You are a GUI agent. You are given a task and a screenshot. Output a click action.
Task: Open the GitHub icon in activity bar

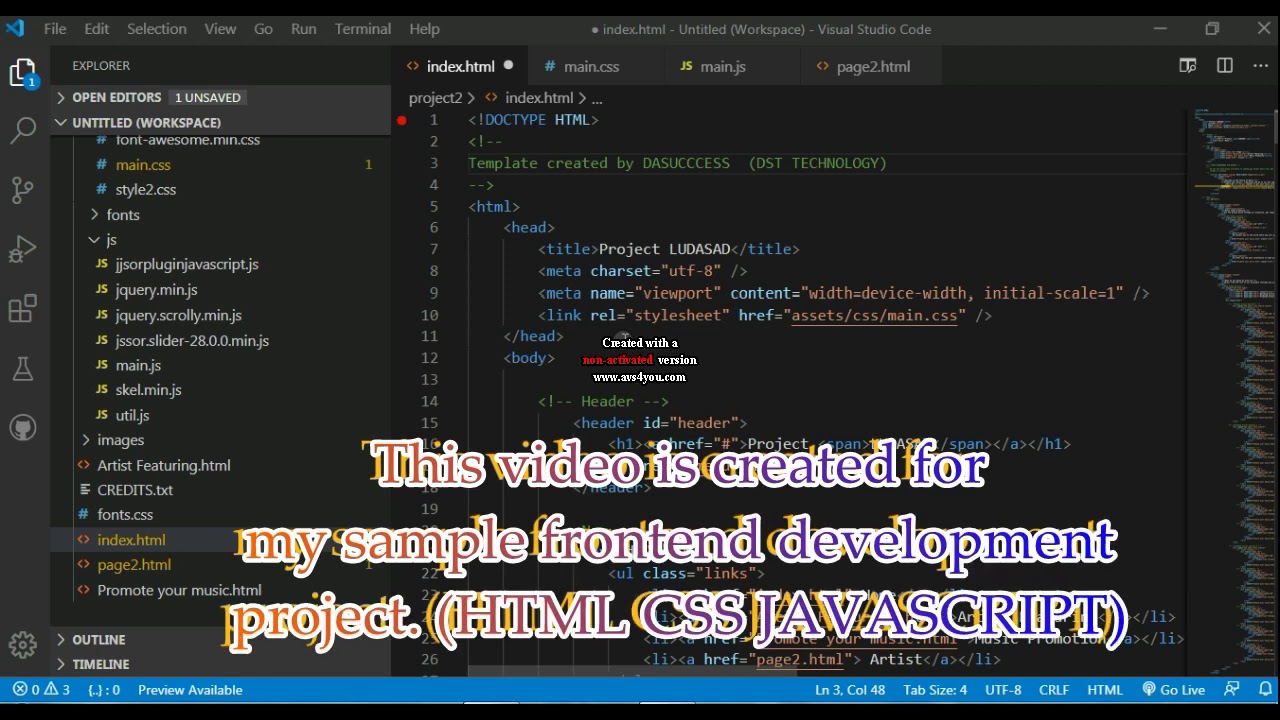(x=23, y=429)
